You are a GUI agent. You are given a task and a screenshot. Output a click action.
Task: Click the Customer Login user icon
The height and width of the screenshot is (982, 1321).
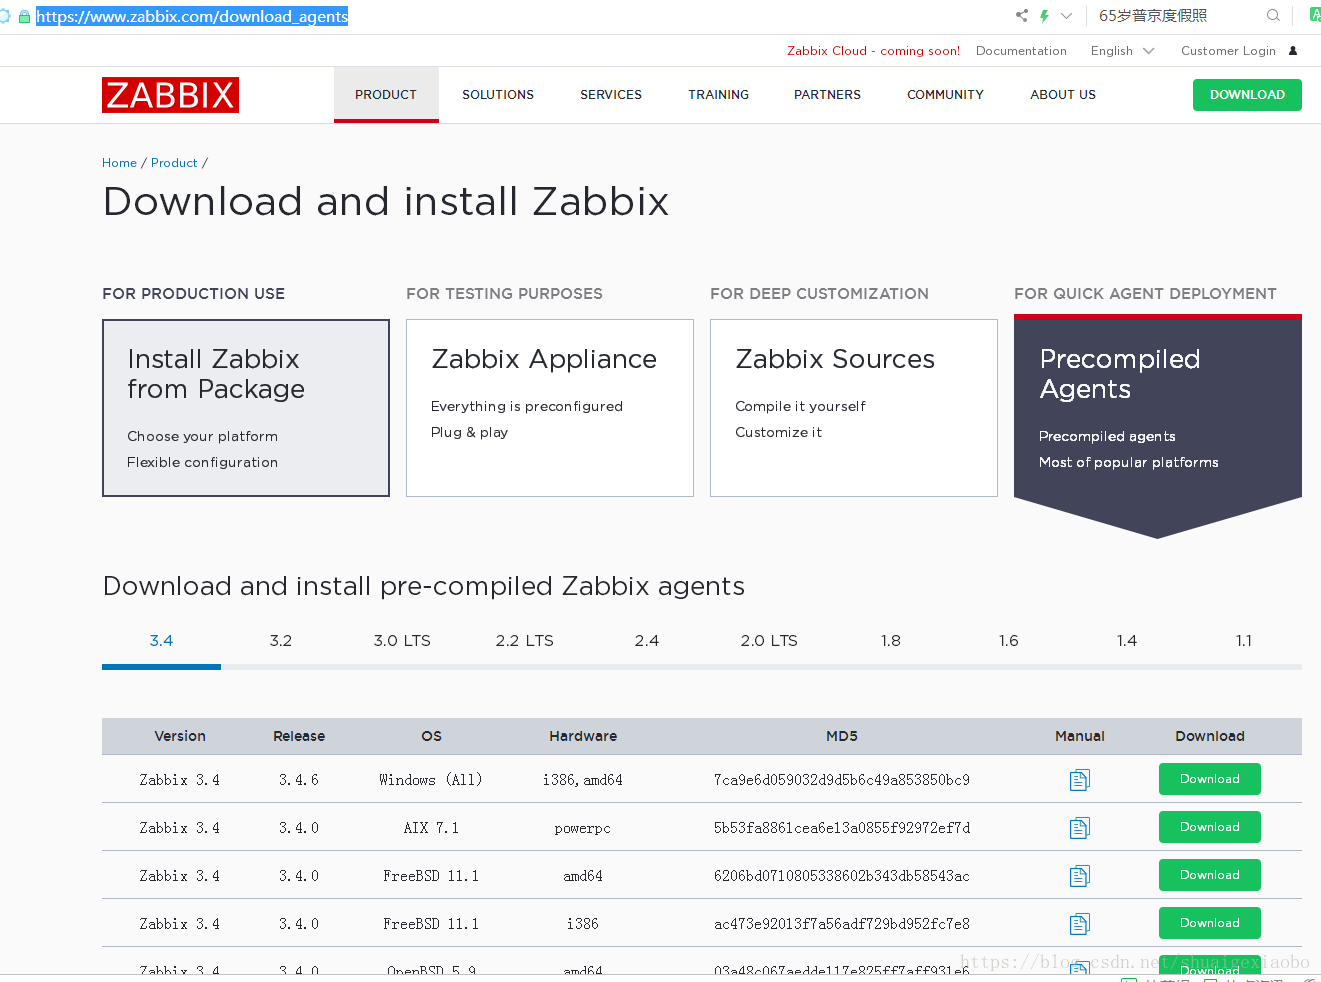pos(1293,51)
